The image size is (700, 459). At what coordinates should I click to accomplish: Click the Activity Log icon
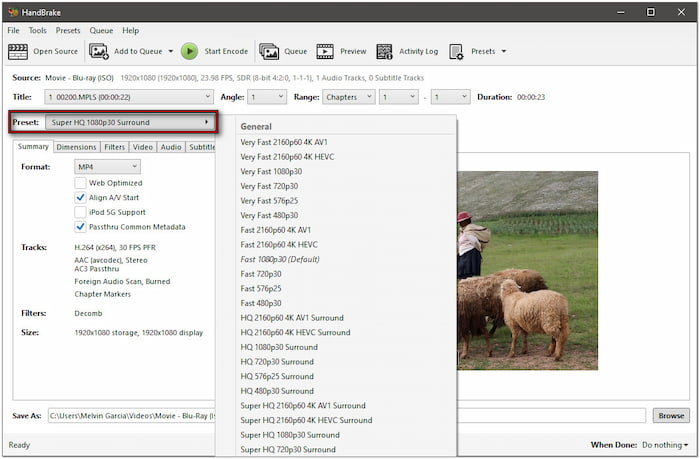tap(384, 51)
